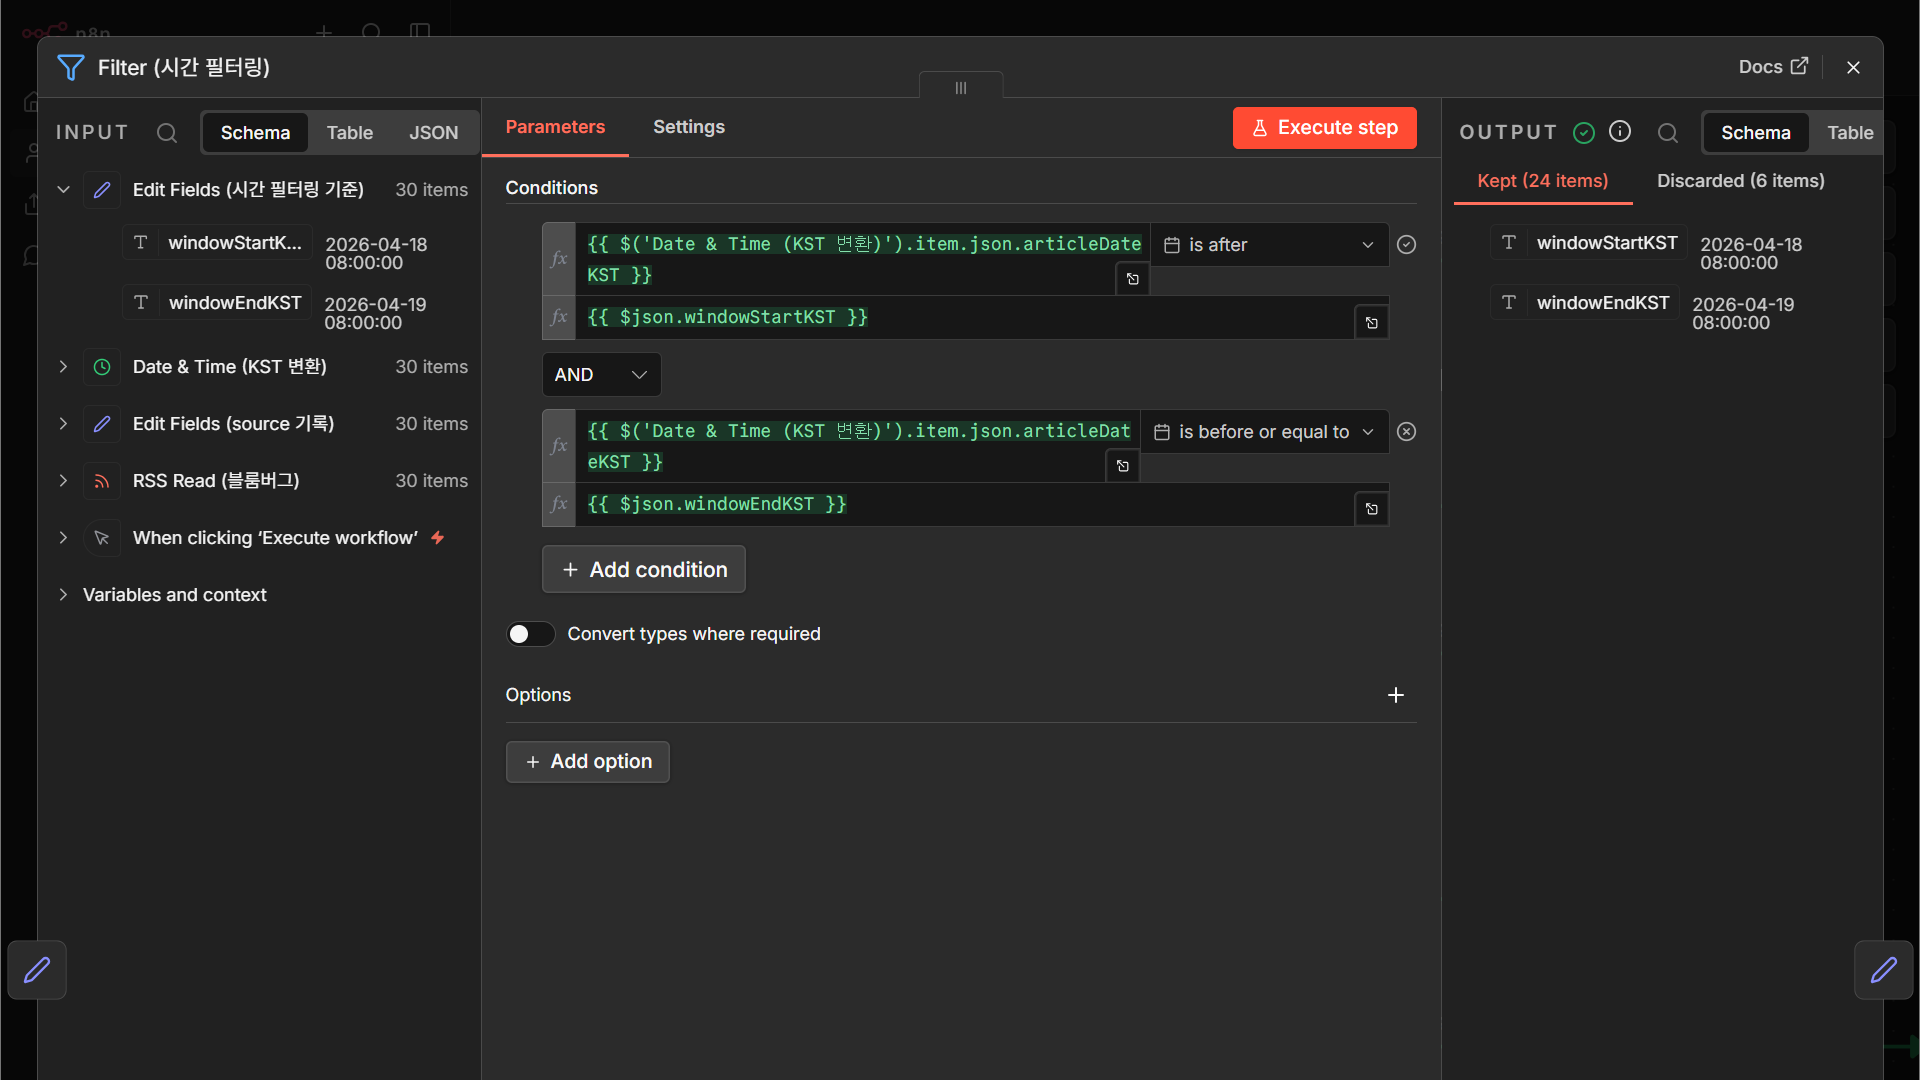Expand Variables and context section

click(63, 595)
